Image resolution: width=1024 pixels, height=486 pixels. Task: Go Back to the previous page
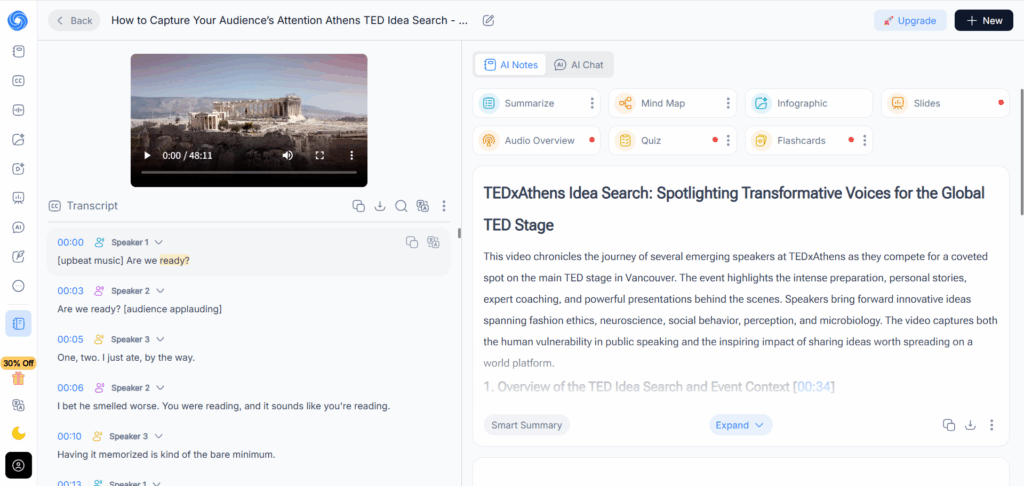74,20
